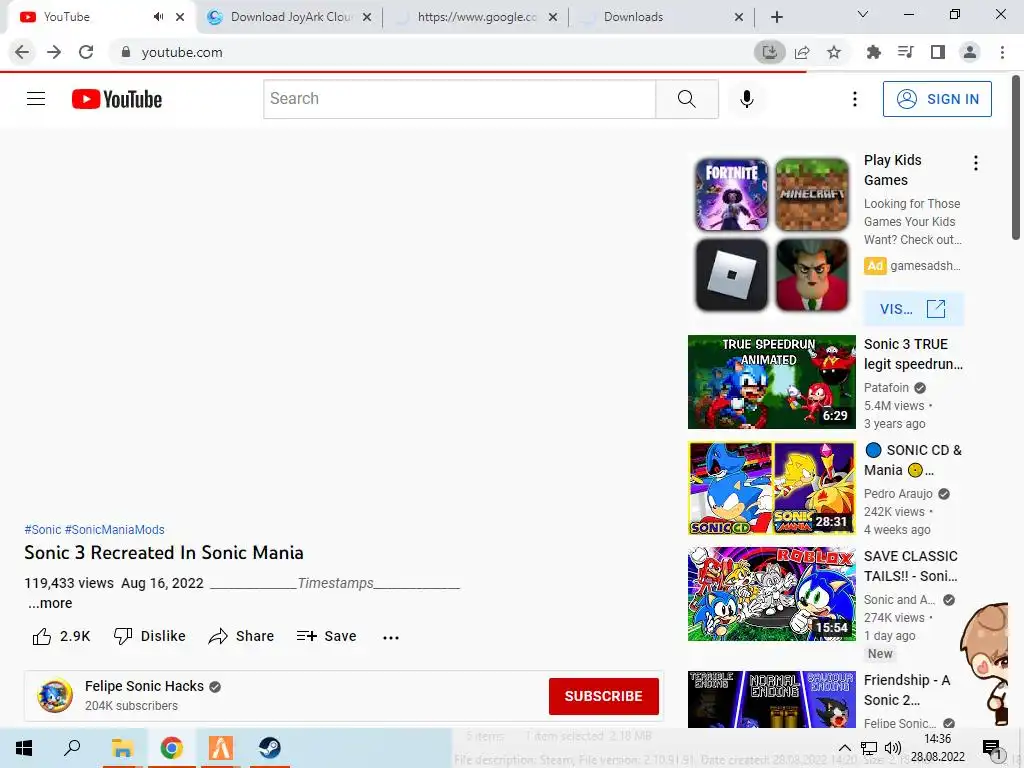This screenshot has width=1024, height=768.
Task: Open the YouTube guide hamburger menu
Action: (x=36, y=99)
